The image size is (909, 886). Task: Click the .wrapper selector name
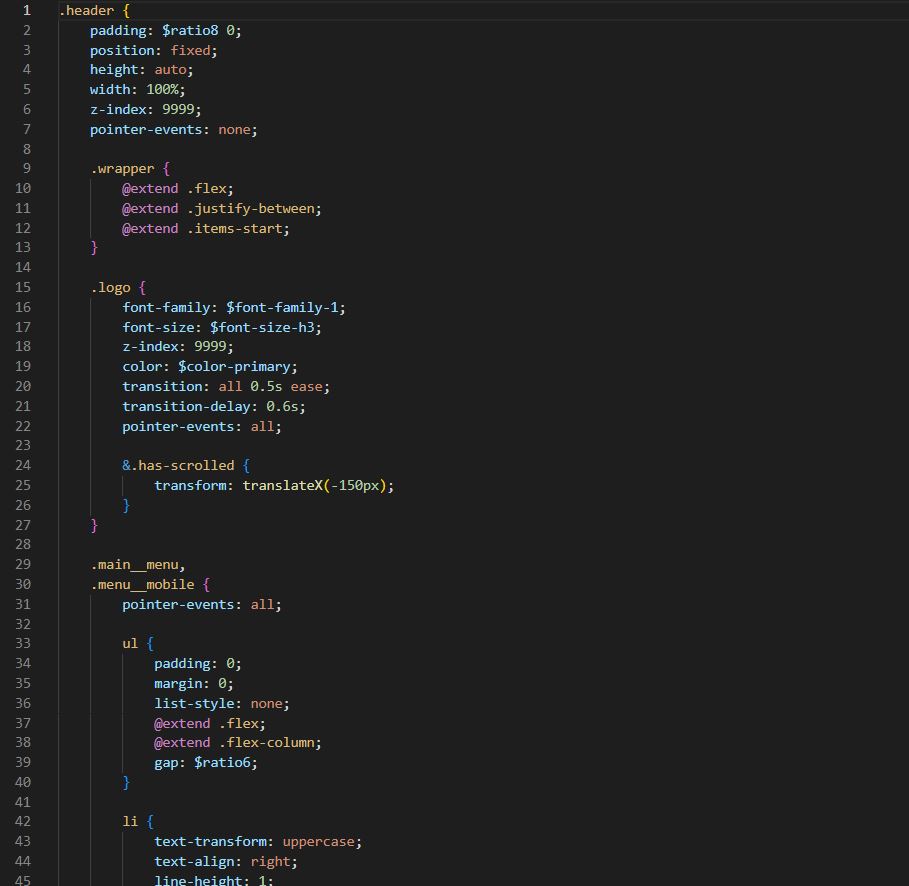click(x=122, y=169)
